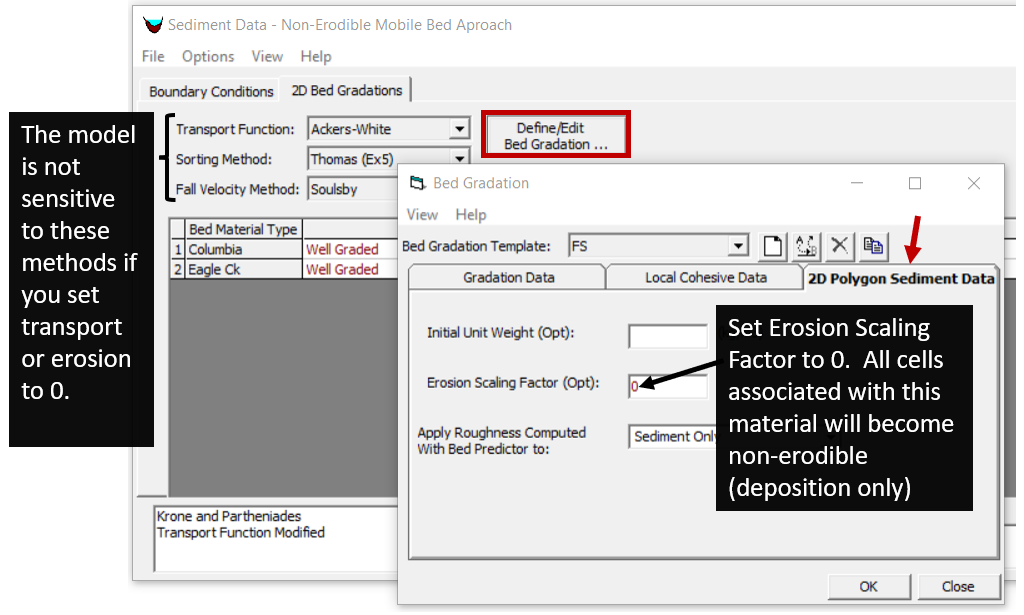Delete the current bed gradation template

(840, 246)
